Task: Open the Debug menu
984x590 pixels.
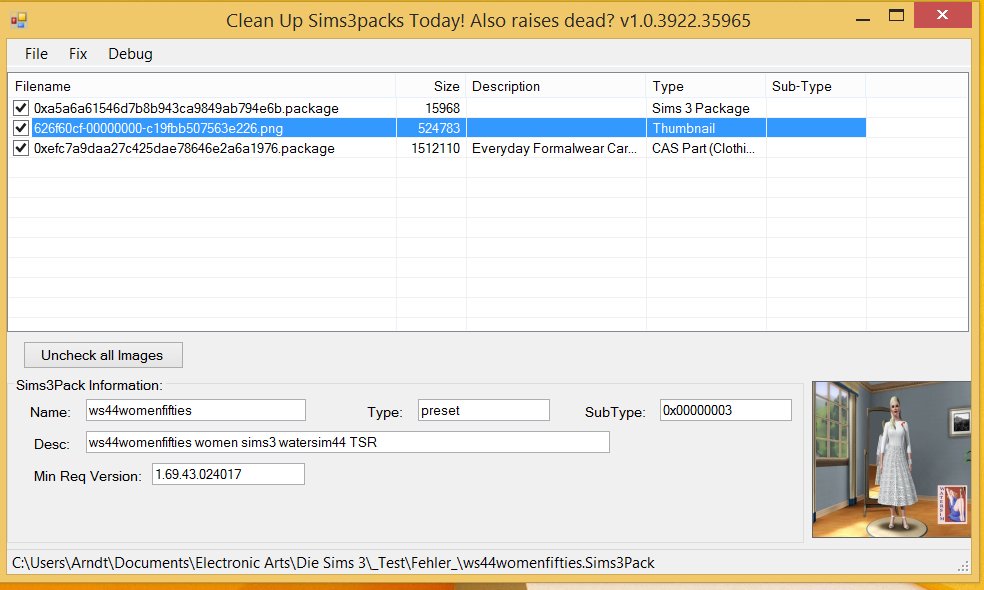Action: (x=130, y=54)
